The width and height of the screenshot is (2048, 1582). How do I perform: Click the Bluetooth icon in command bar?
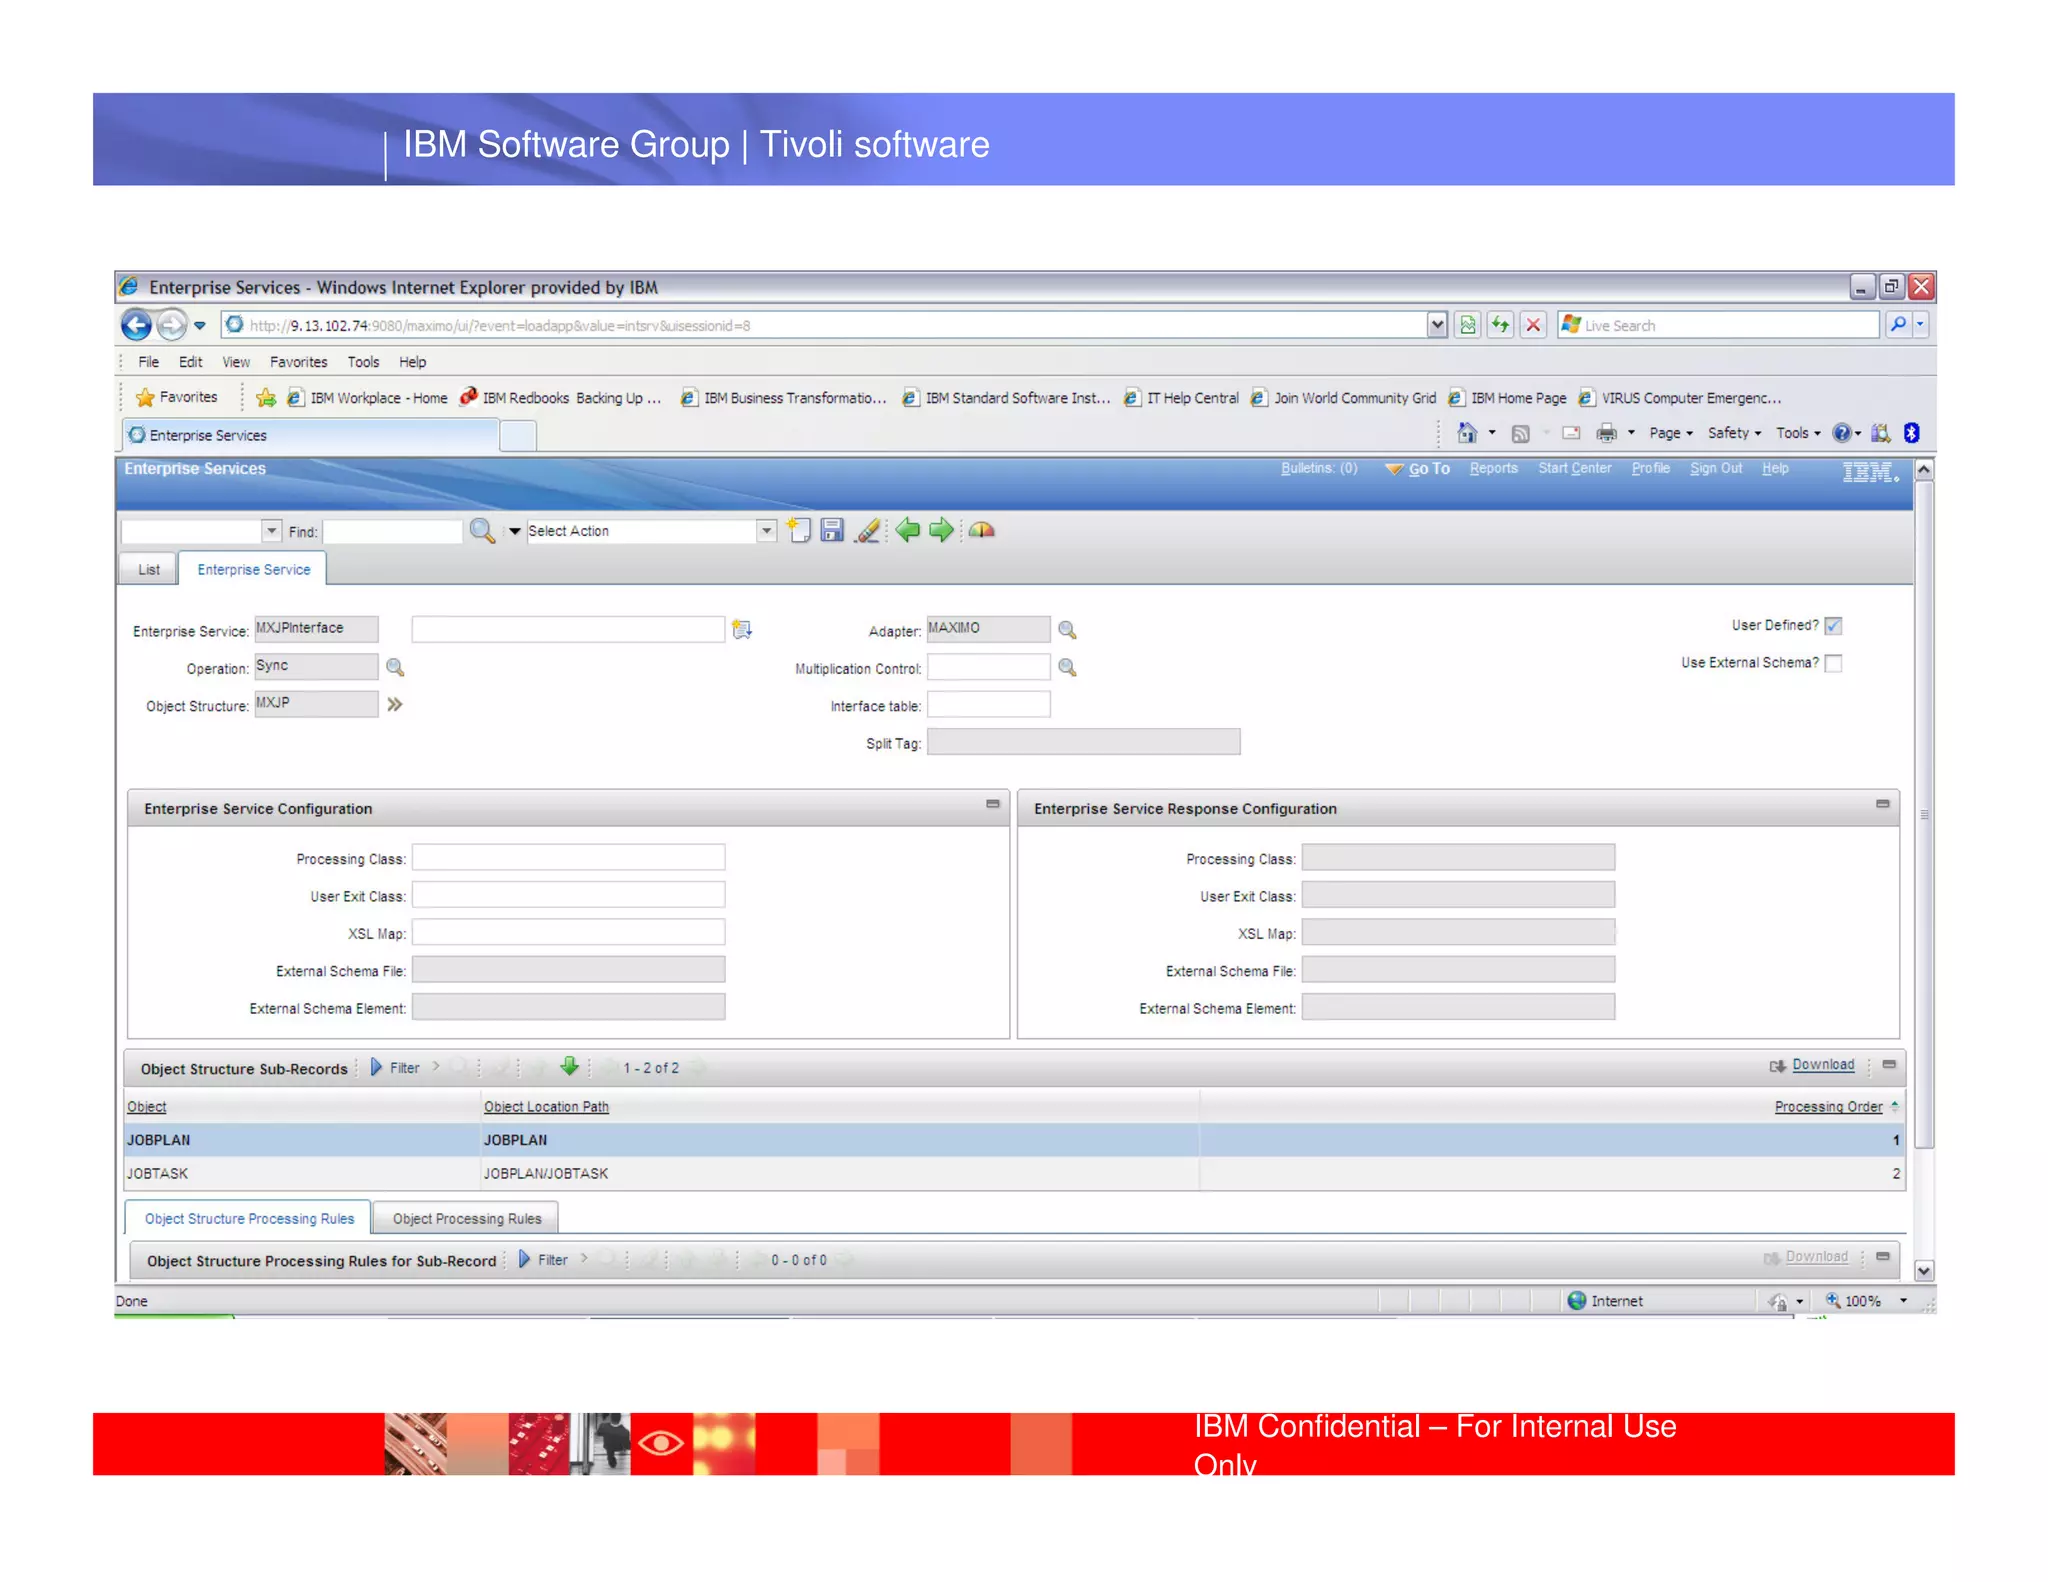coord(1911,433)
